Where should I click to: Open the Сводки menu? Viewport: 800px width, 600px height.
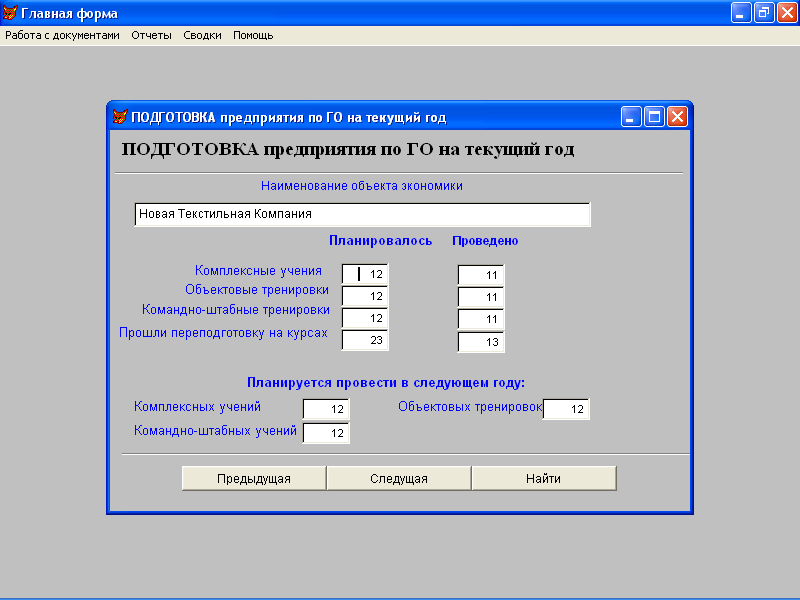point(202,35)
